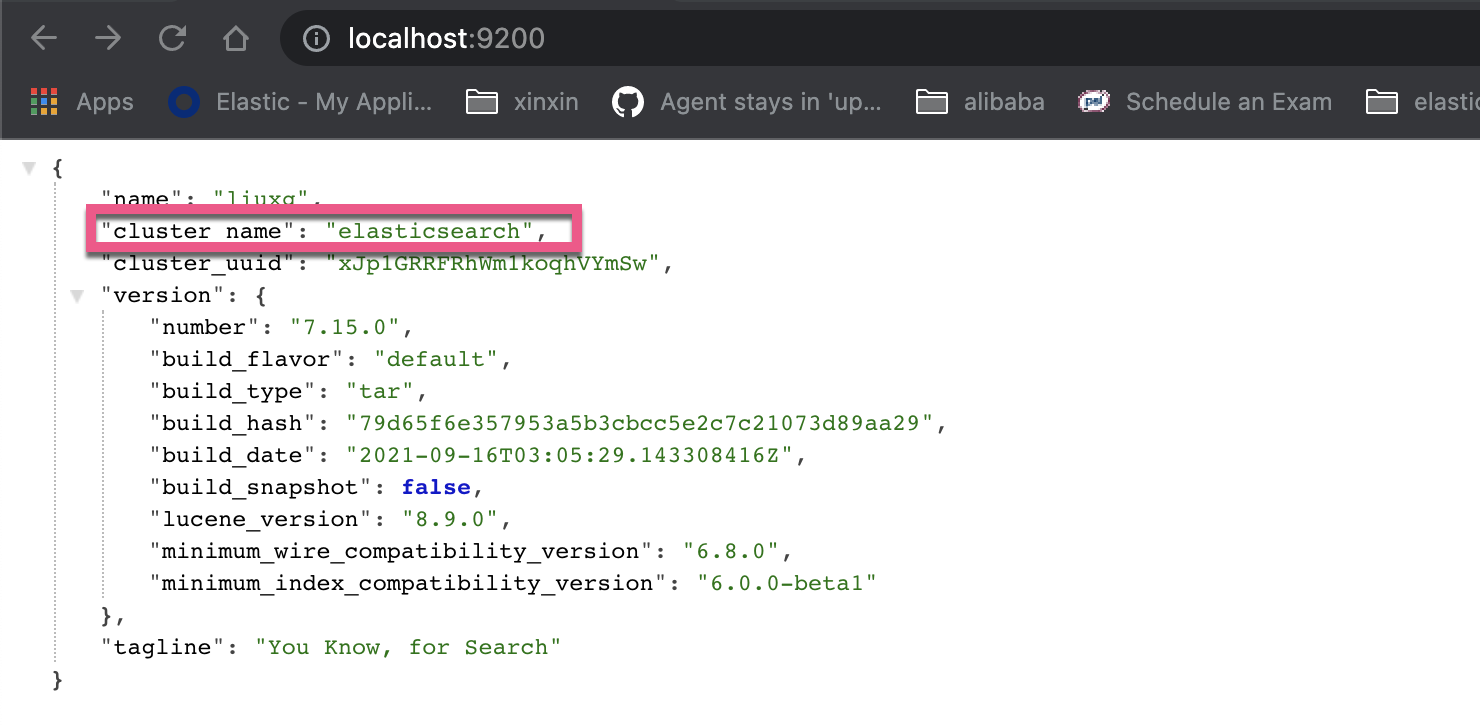Select the "6.0.0-beta1" value

[787, 583]
